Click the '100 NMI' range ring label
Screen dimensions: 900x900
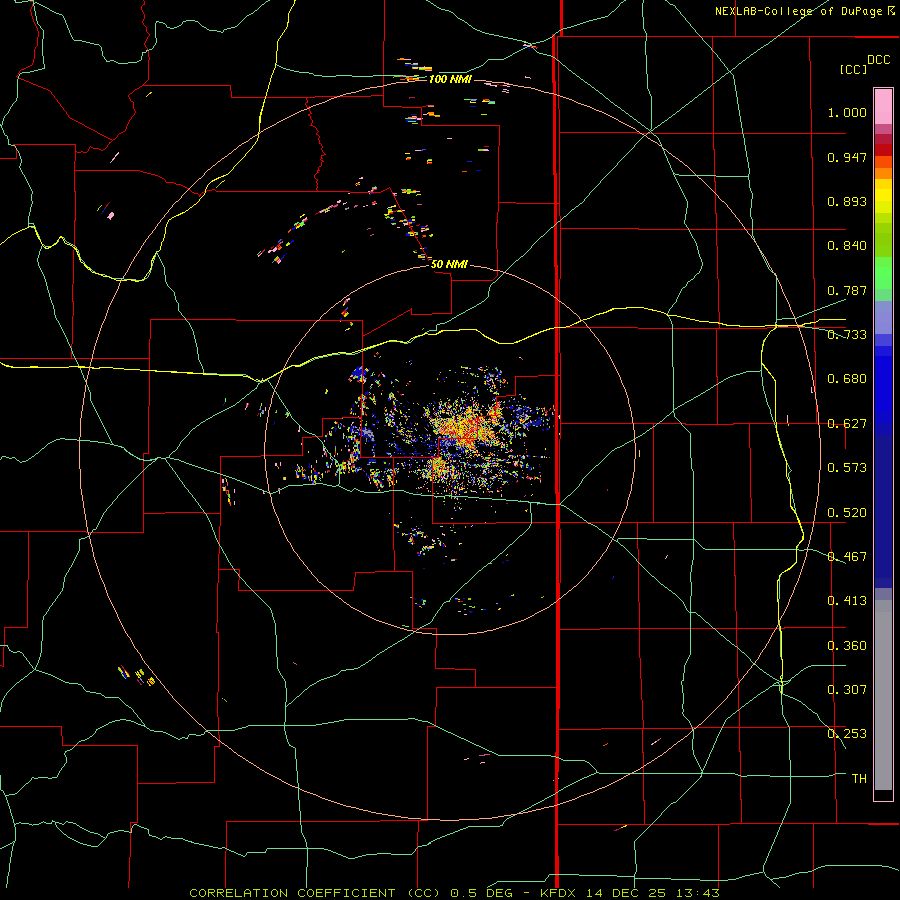tap(450, 79)
